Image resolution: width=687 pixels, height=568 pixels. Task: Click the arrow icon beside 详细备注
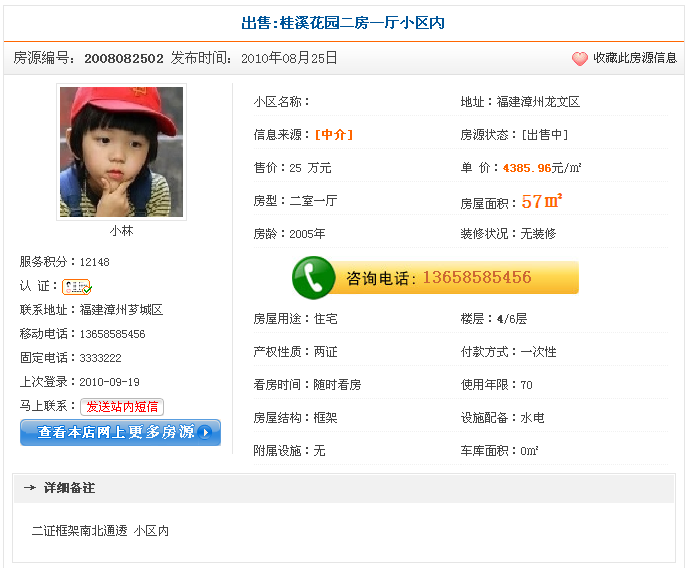pyautogui.click(x=30, y=488)
